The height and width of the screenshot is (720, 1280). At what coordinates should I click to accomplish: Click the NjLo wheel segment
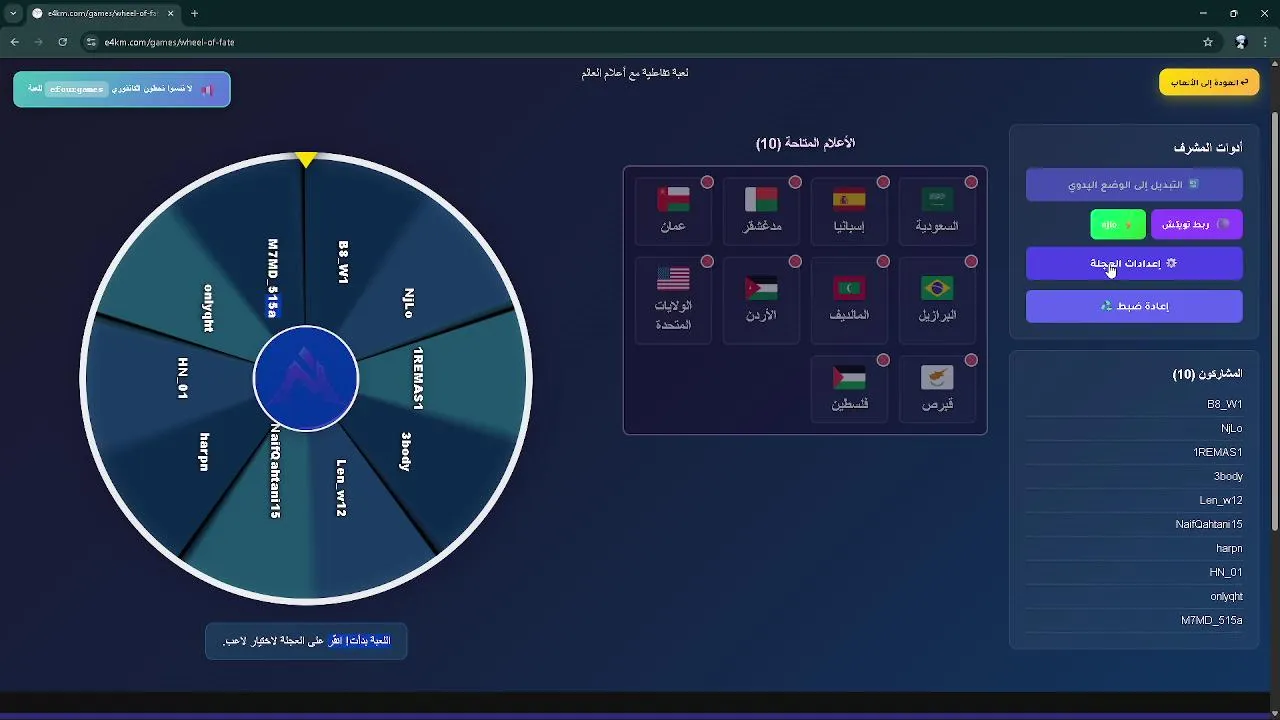409,303
